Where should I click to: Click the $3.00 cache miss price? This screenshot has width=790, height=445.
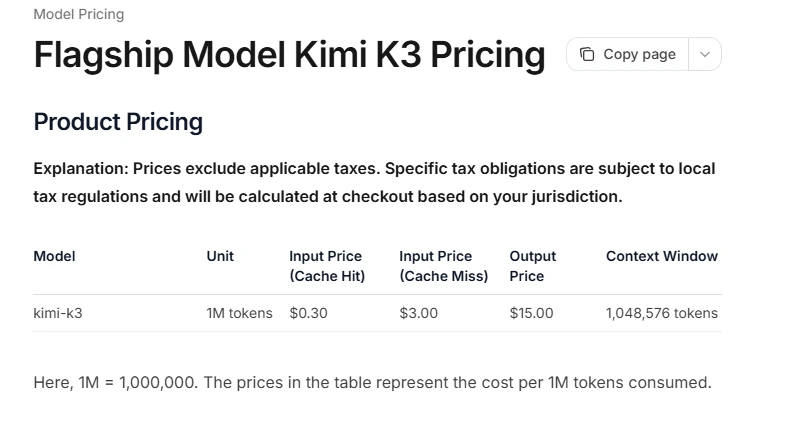click(x=419, y=313)
